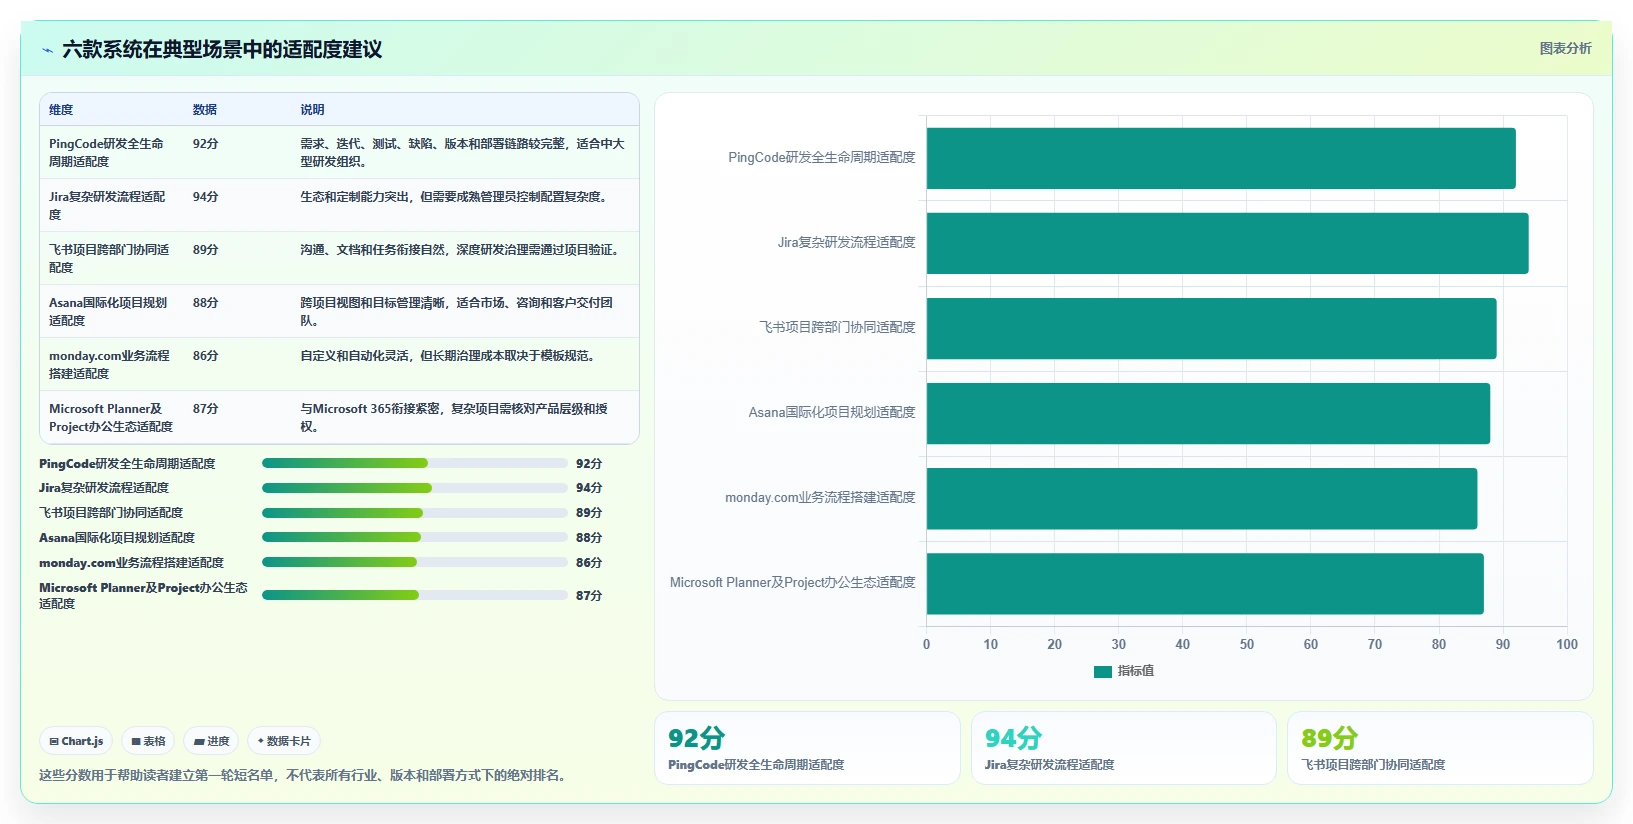
Task: Click the monday.com bar in the chart
Action: point(1202,498)
